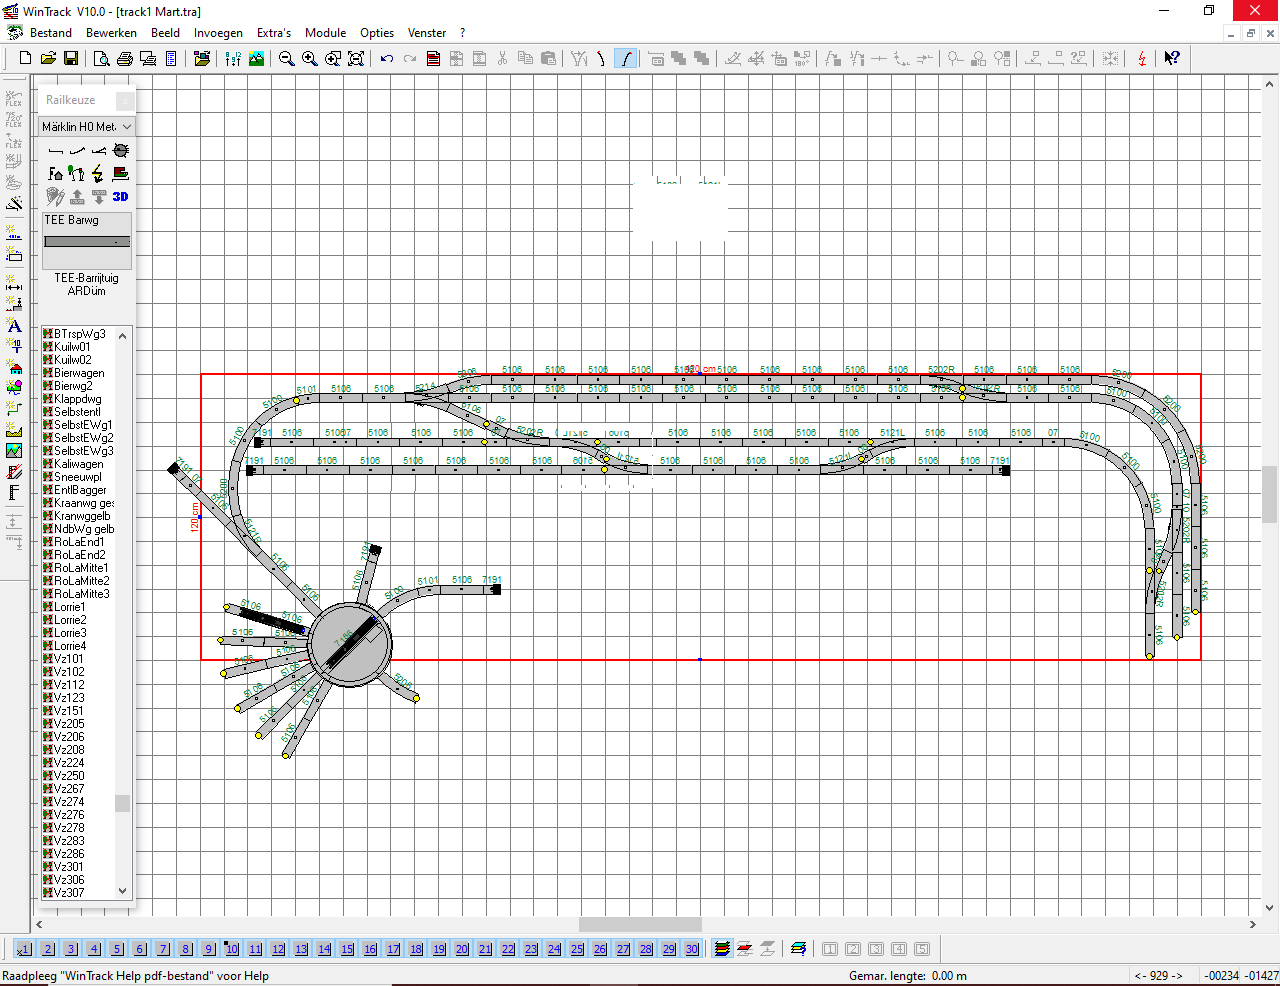
Task: Select the turntable on the layout
Action: 349,644
